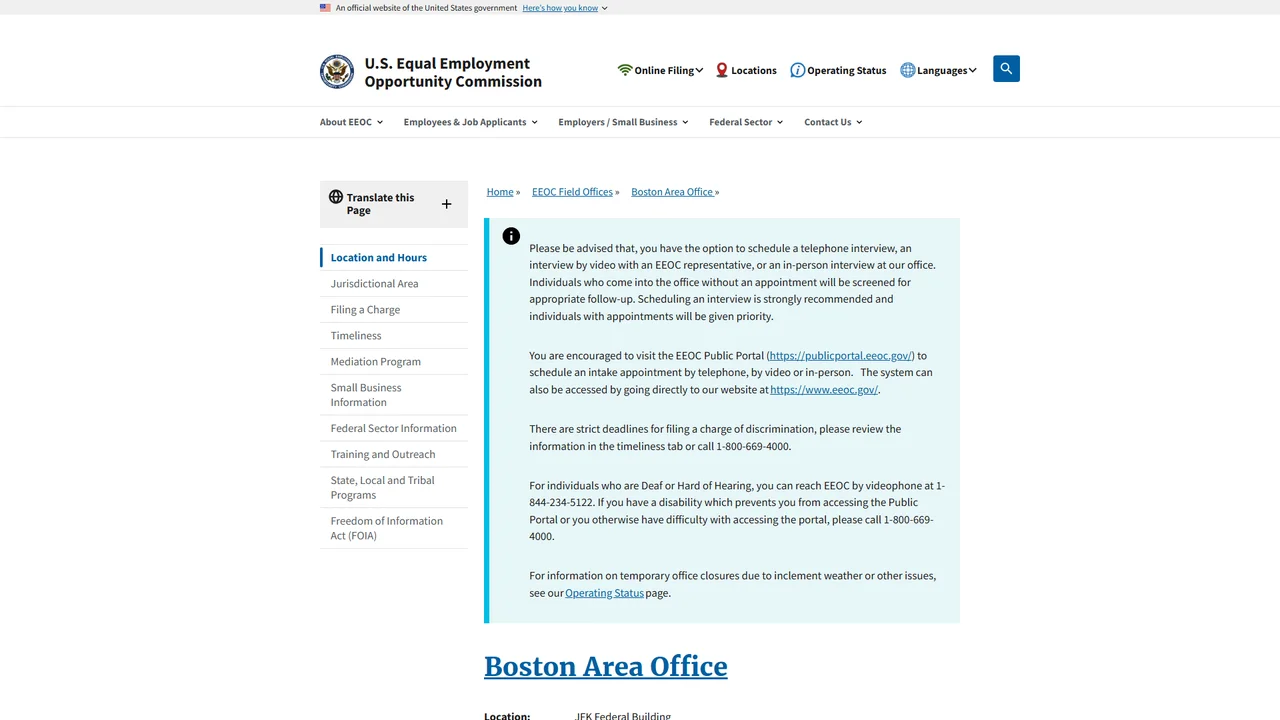
Task: Open the Employers / Small Business menu
Action: (623, 122)
